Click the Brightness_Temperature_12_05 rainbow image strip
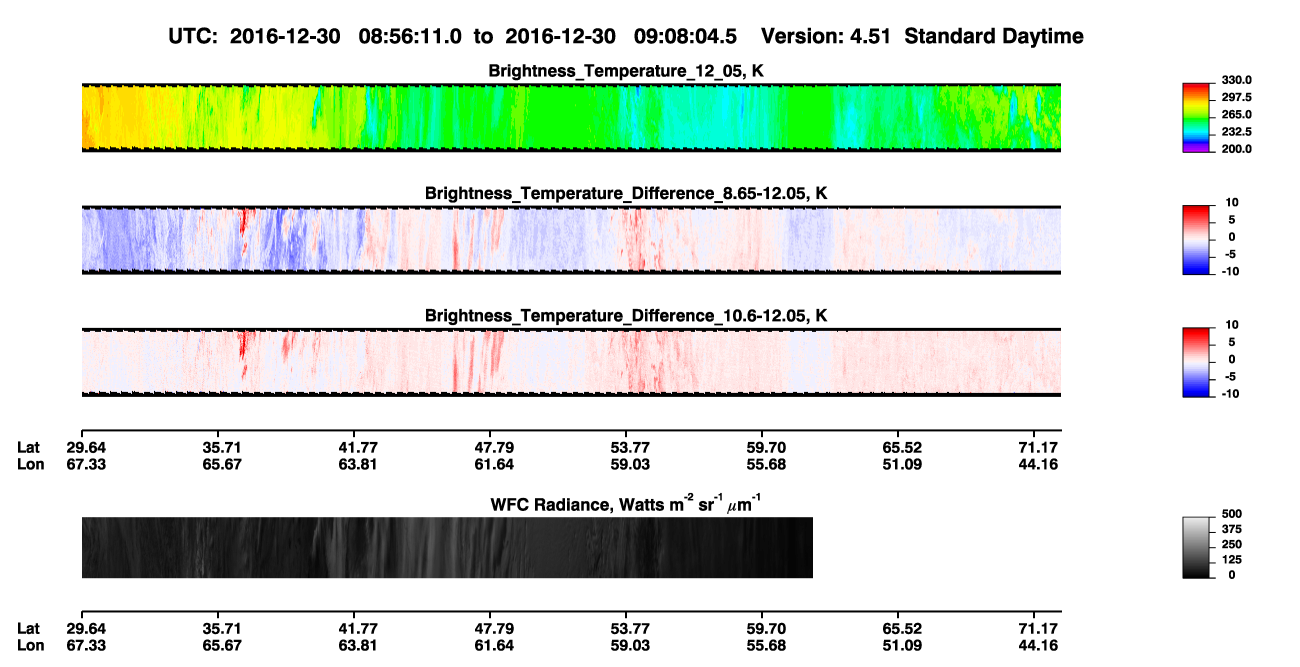 (571, 117)
